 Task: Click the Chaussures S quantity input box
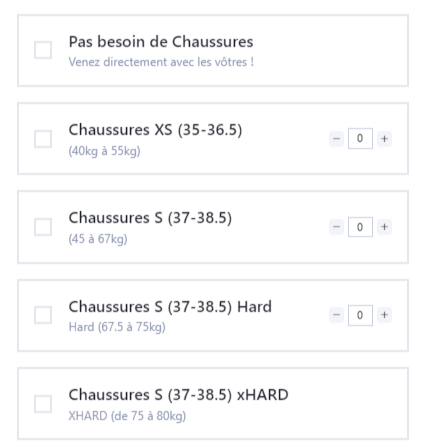(360, 227)
